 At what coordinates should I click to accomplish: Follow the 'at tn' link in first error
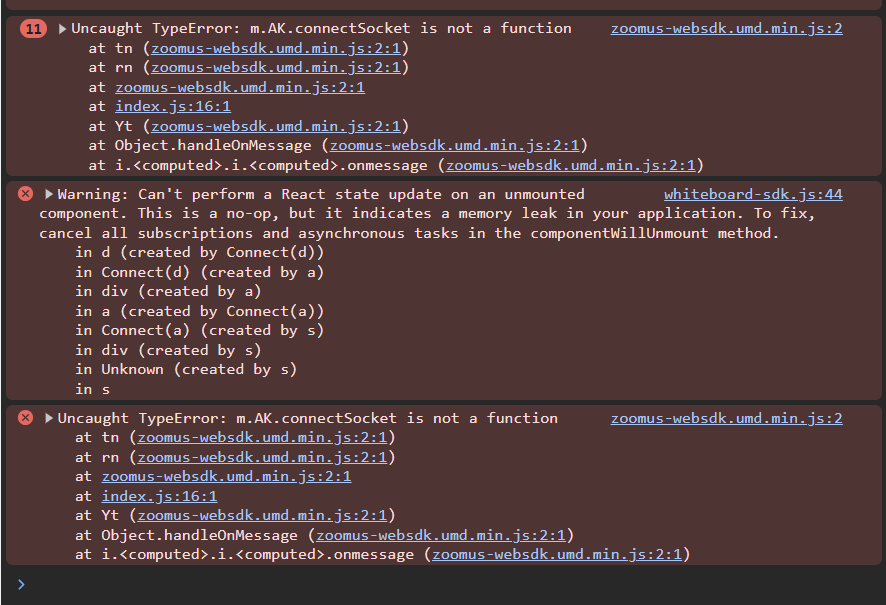point(276,48)
